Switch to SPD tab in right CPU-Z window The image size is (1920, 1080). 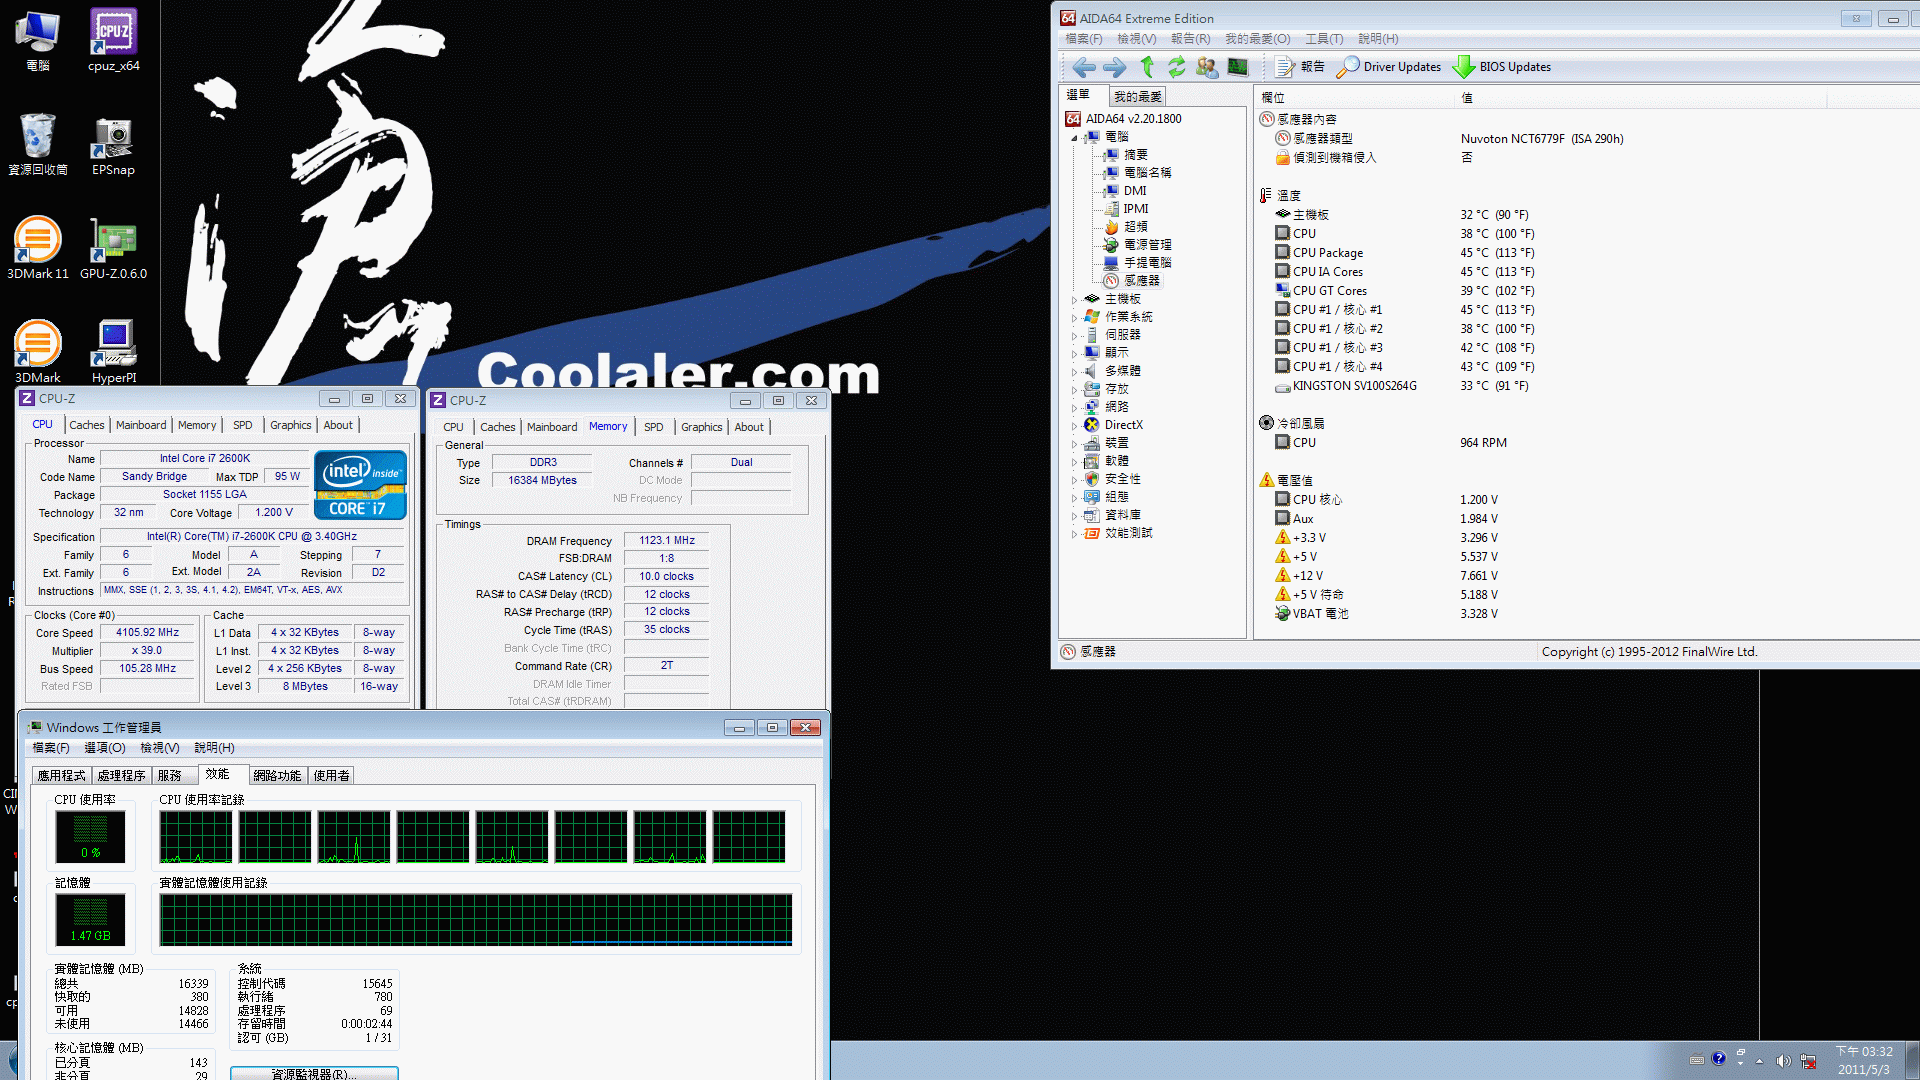[x=653, y=427]
